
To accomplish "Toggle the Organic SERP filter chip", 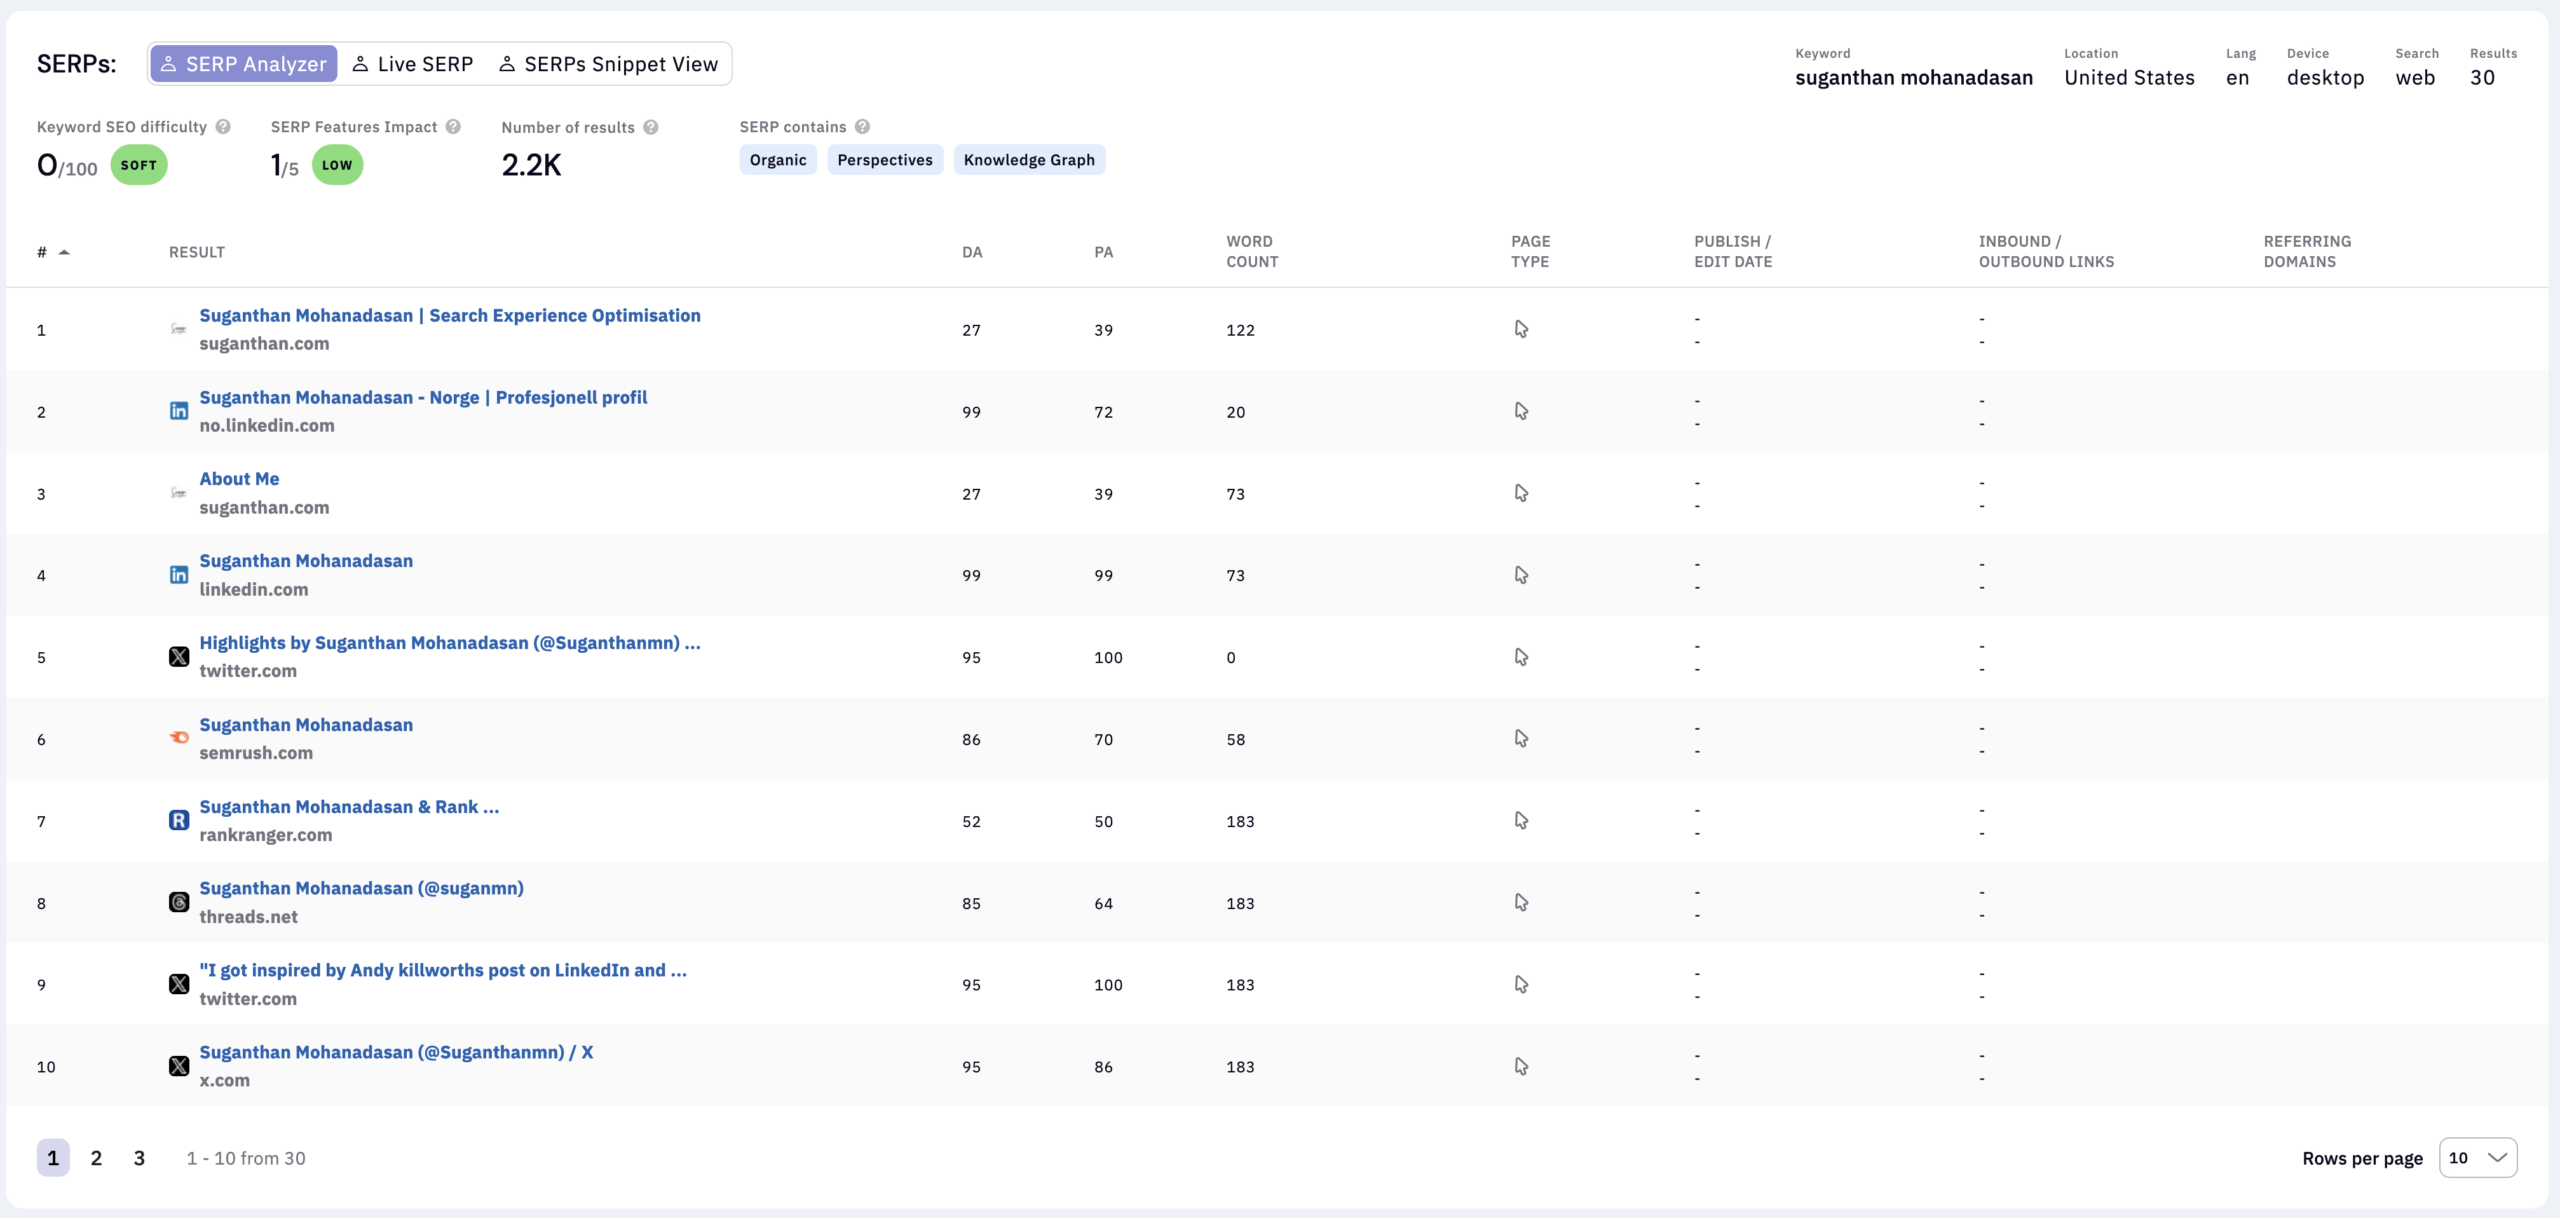I will pos(778,159).
